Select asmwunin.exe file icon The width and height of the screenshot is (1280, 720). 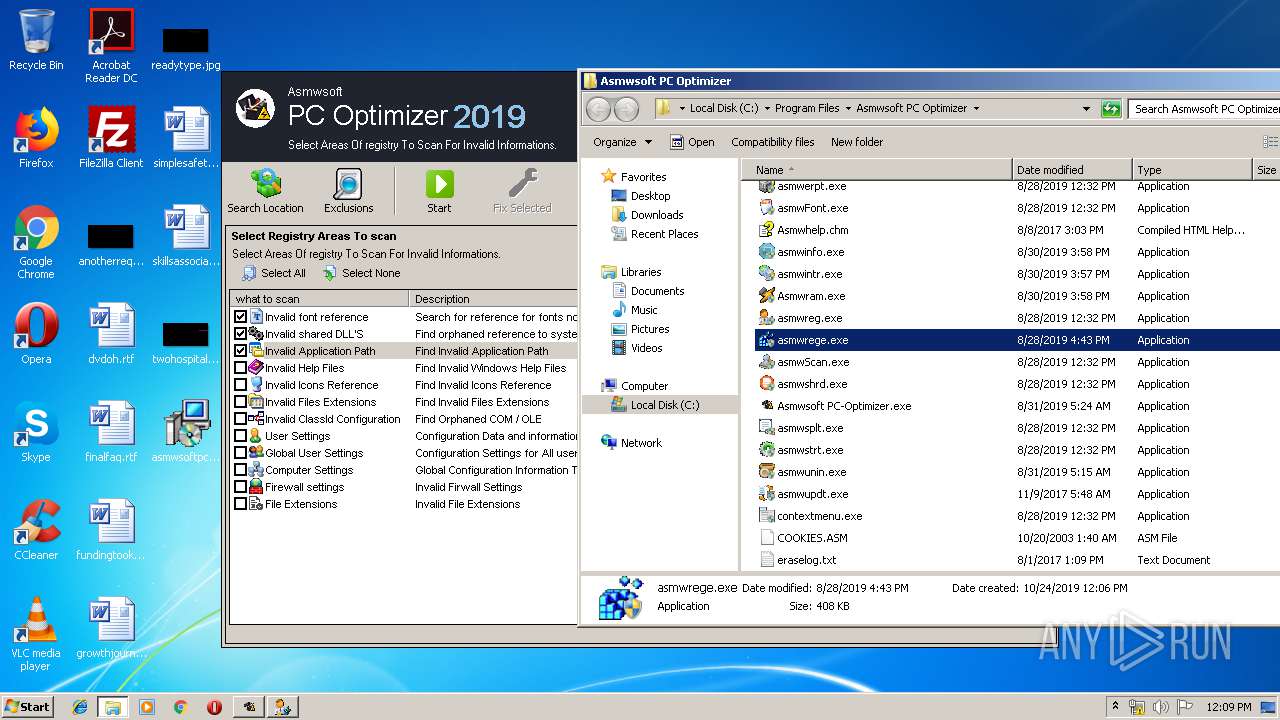[767, 472]
